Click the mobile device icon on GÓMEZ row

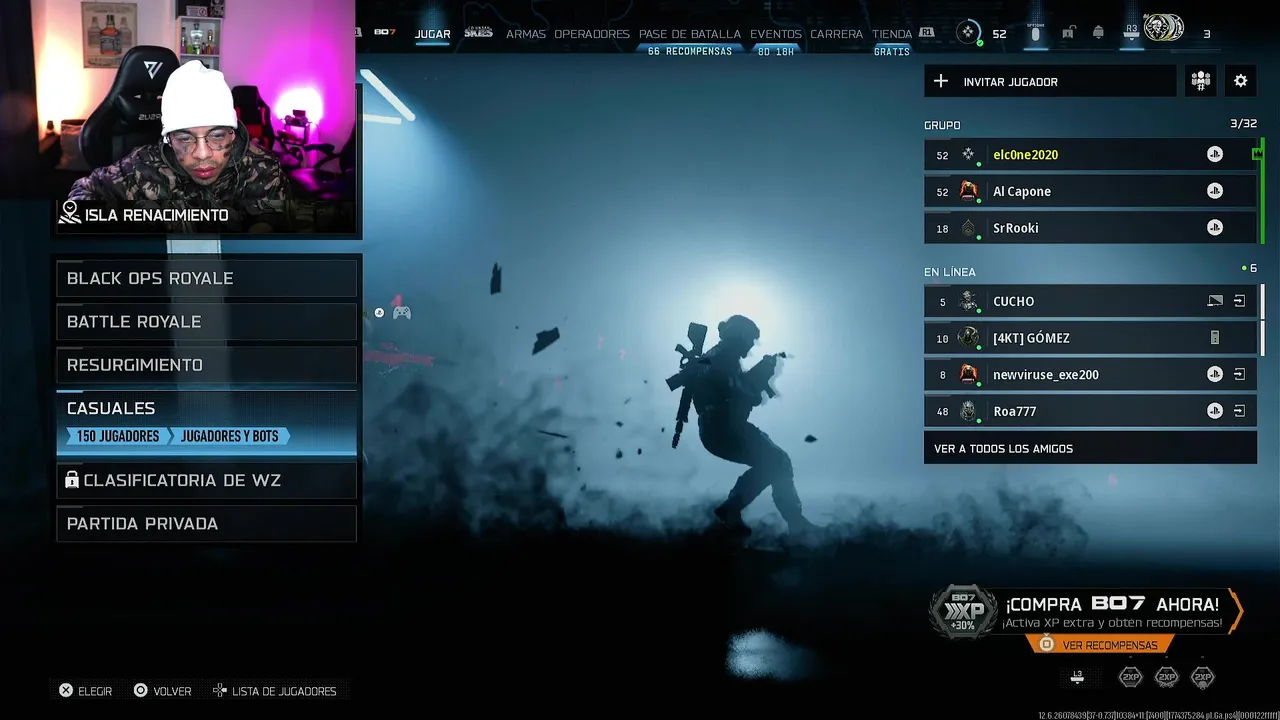tap(1215, 338)
